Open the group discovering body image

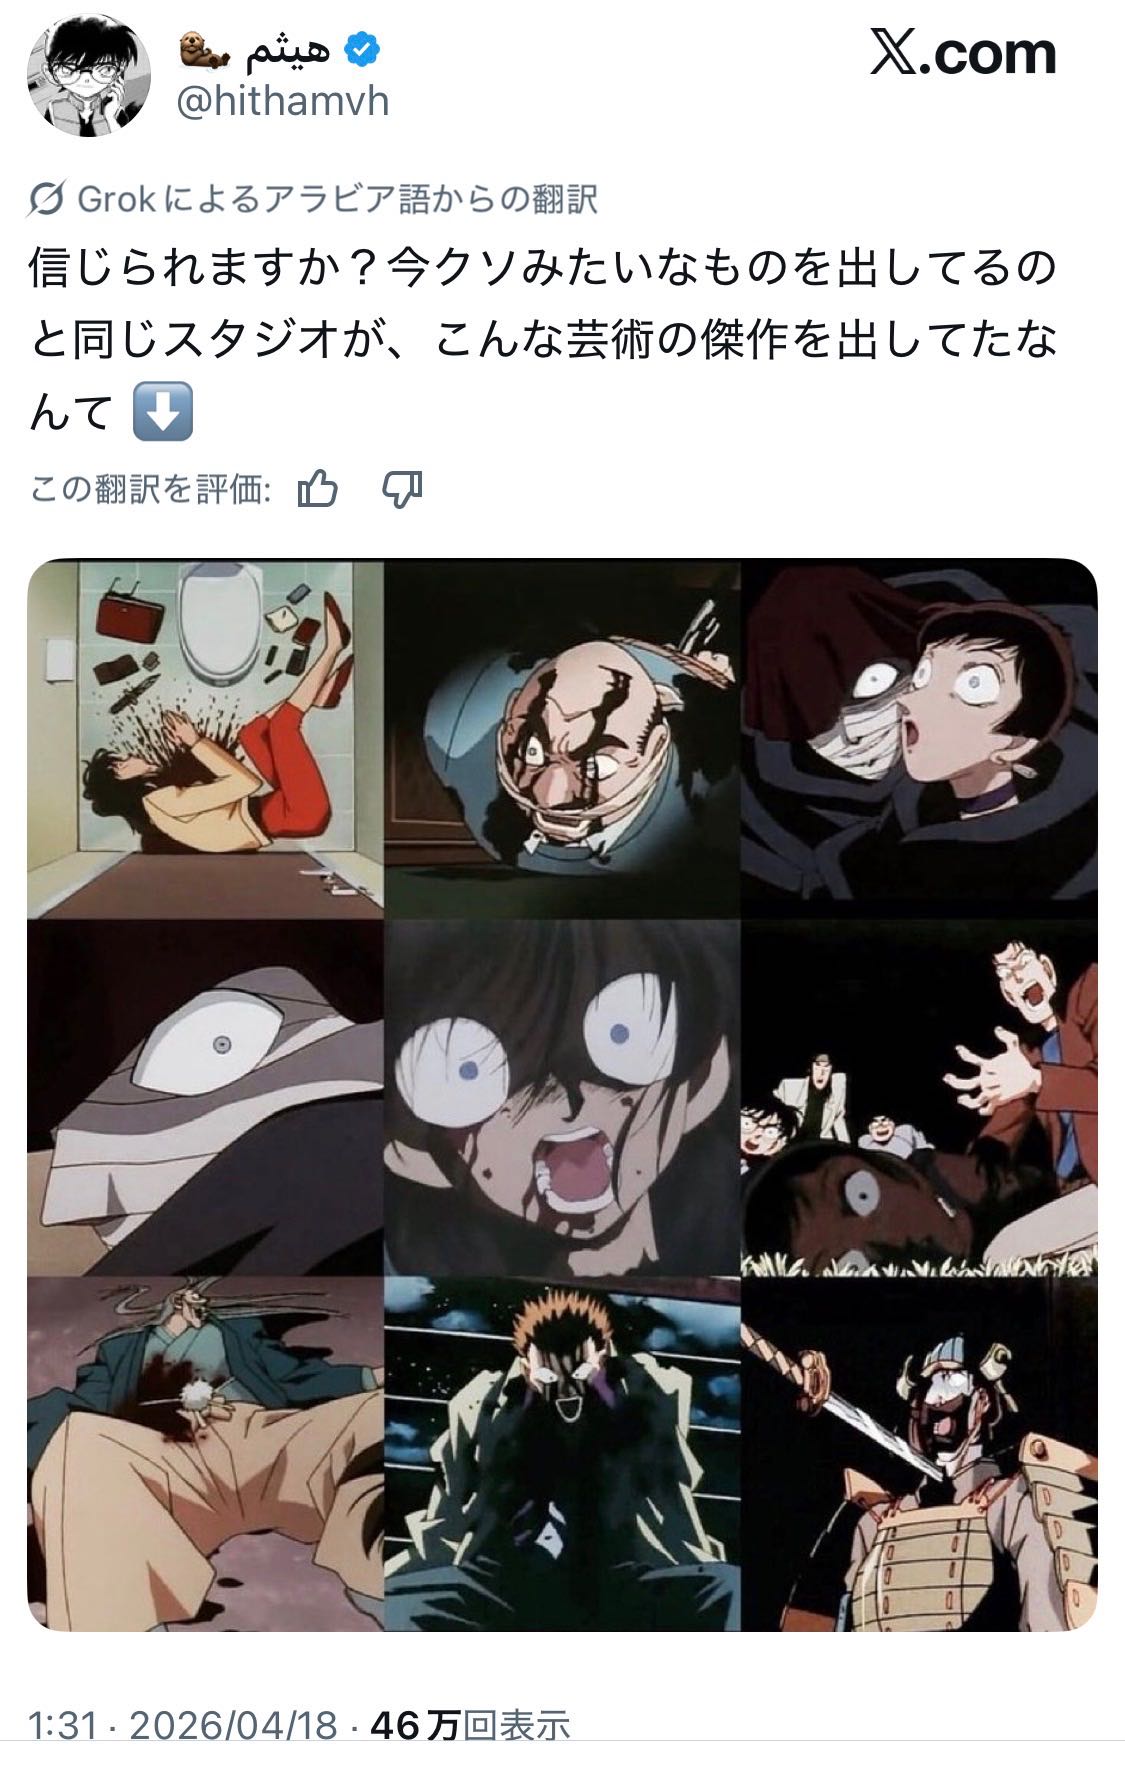pos(920,1097)
